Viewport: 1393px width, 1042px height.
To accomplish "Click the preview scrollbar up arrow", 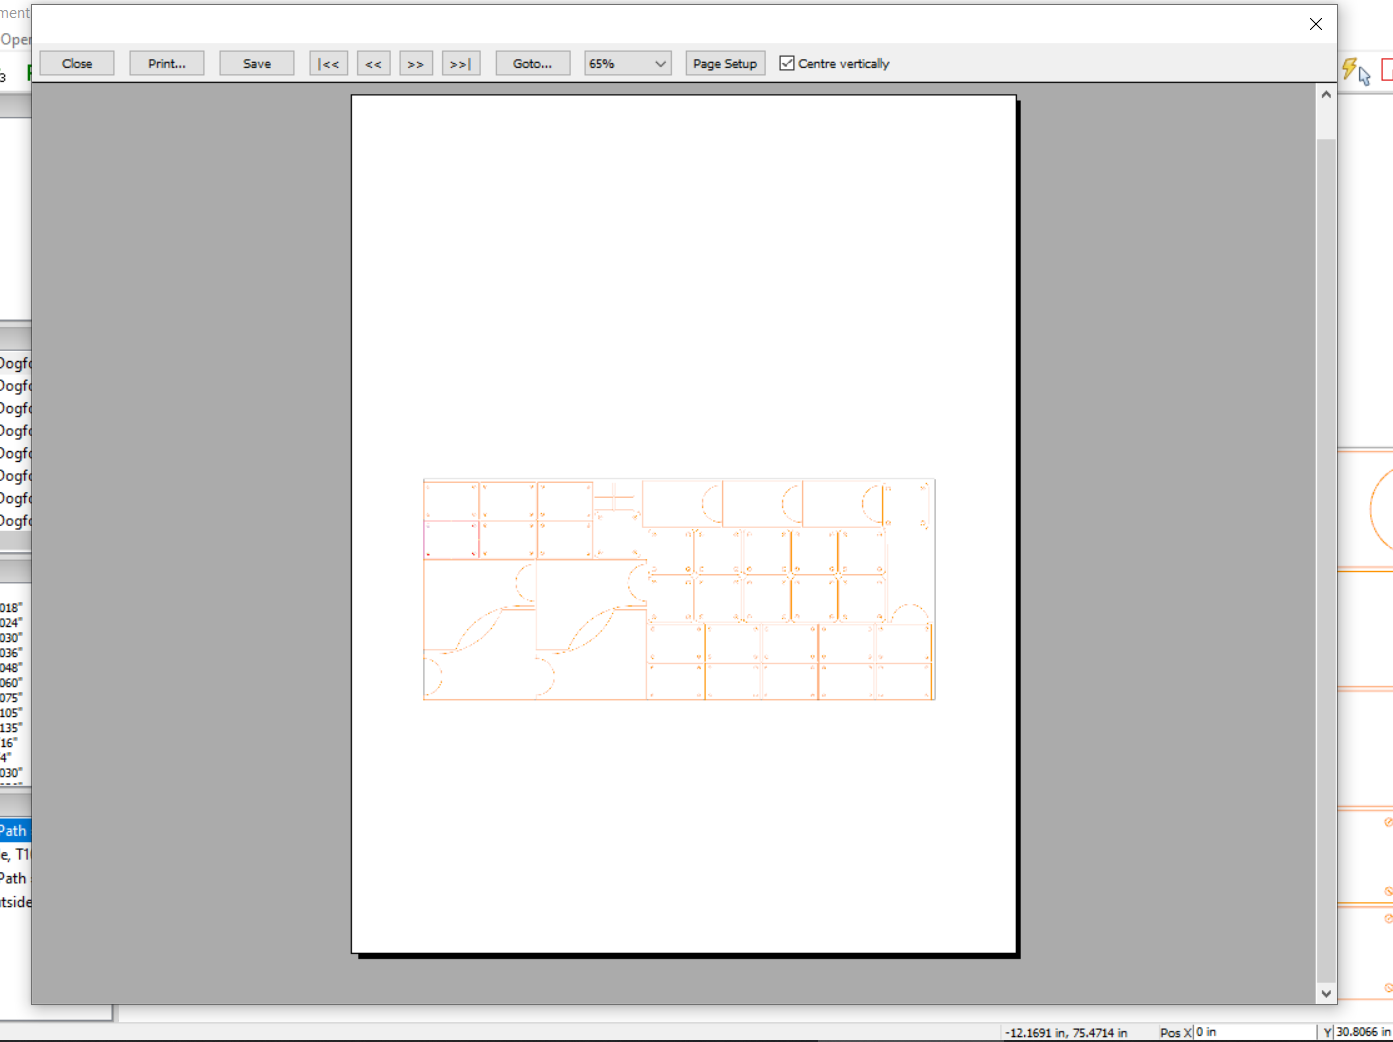I will coord(1326,94).
